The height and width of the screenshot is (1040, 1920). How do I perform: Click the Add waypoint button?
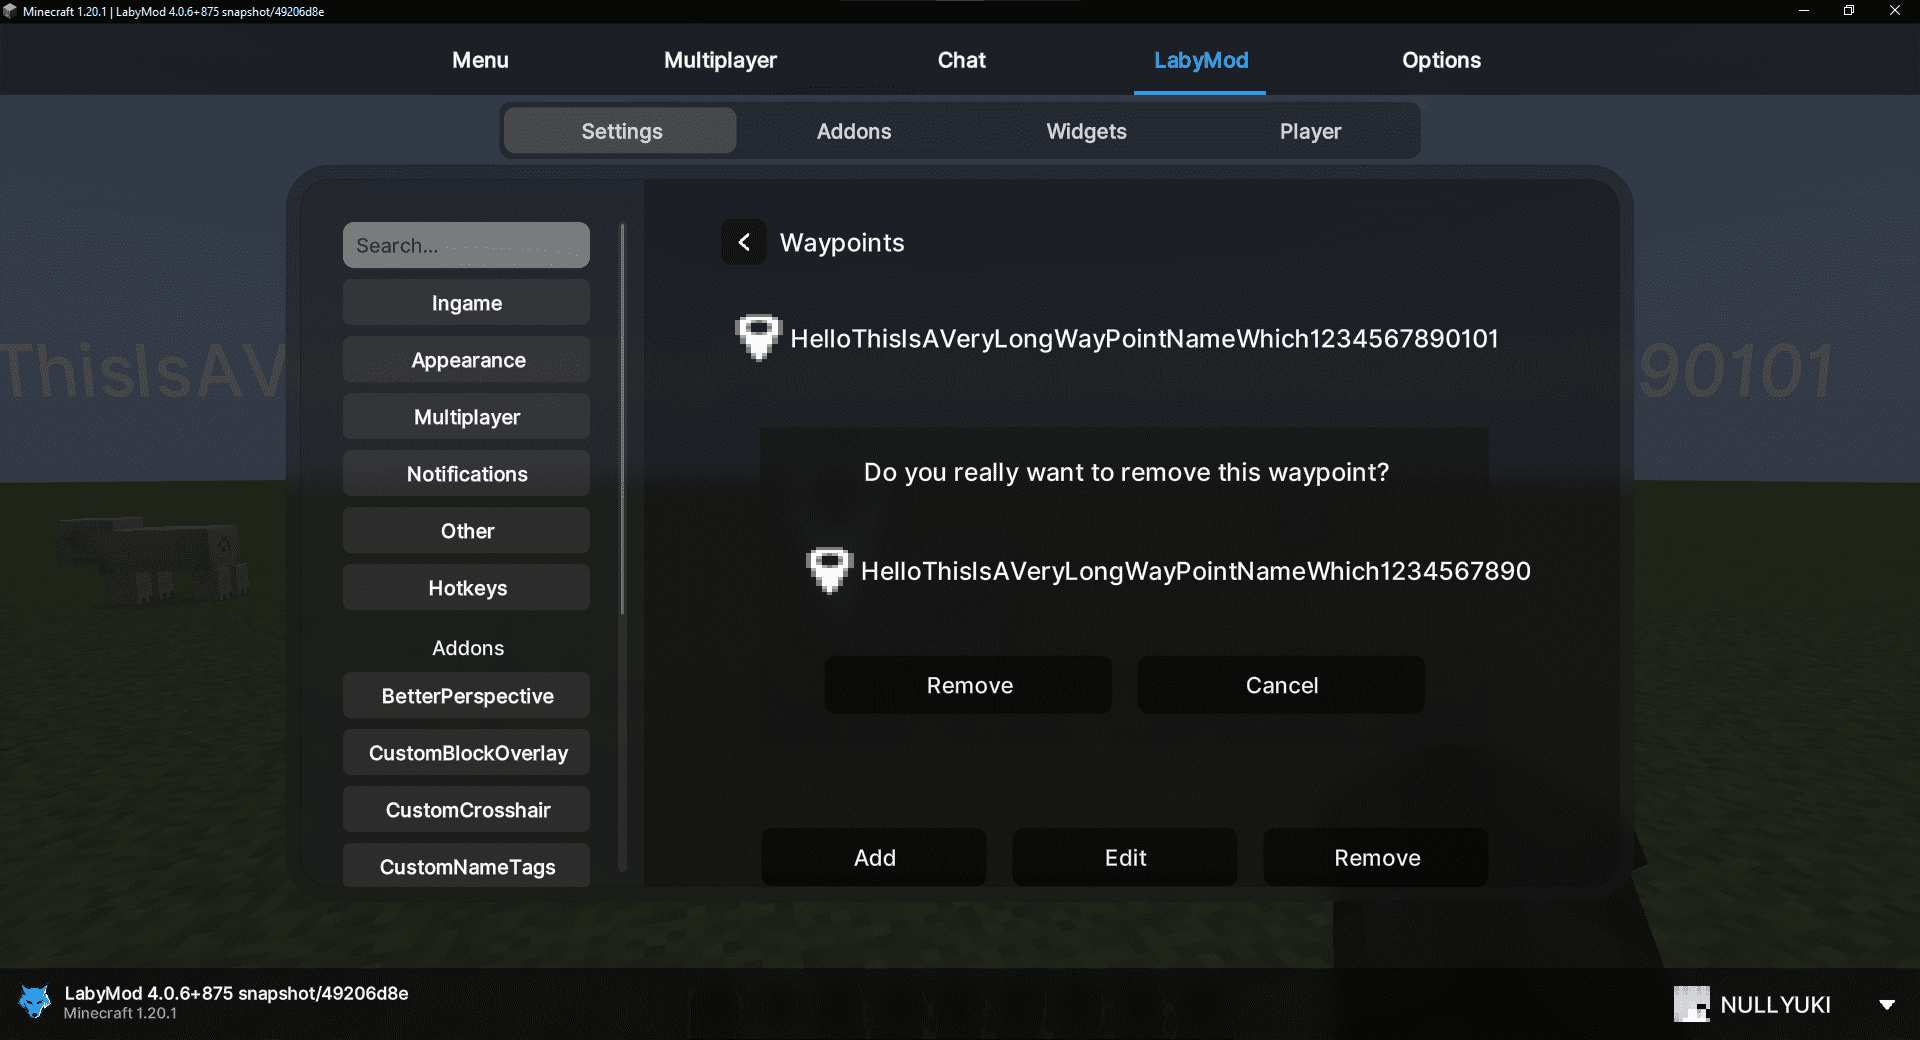874,857
